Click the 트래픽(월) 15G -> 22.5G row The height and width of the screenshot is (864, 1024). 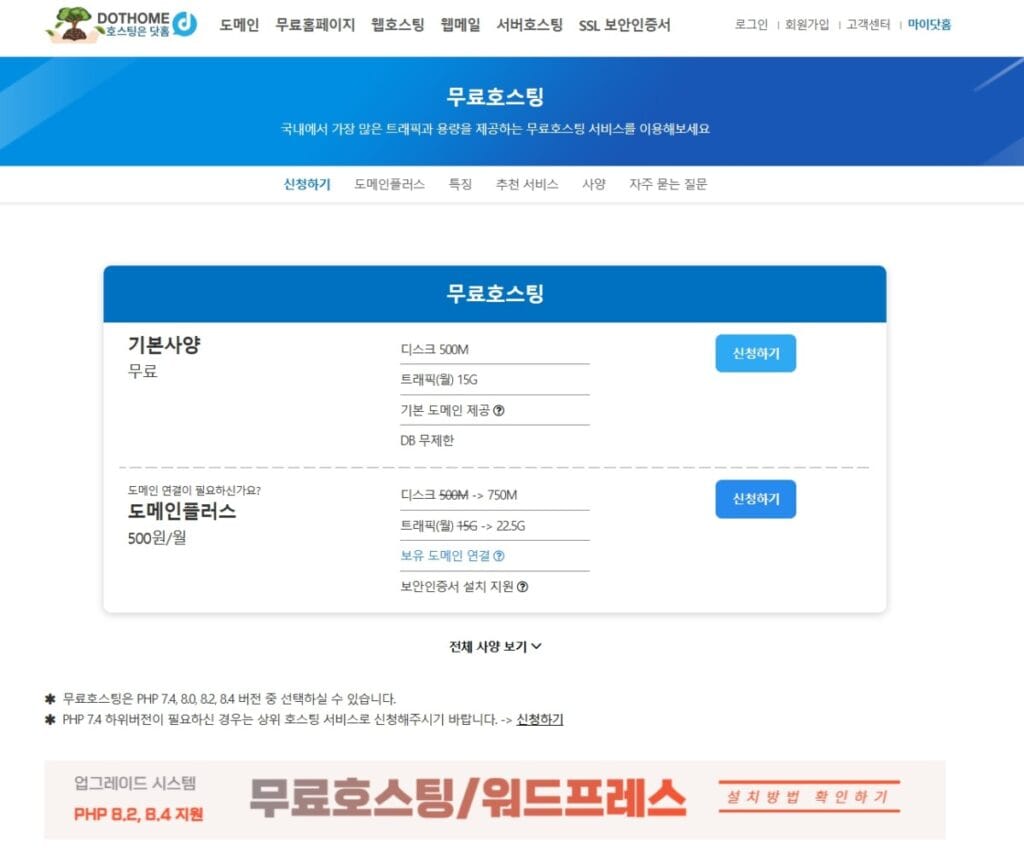point(494,526)
